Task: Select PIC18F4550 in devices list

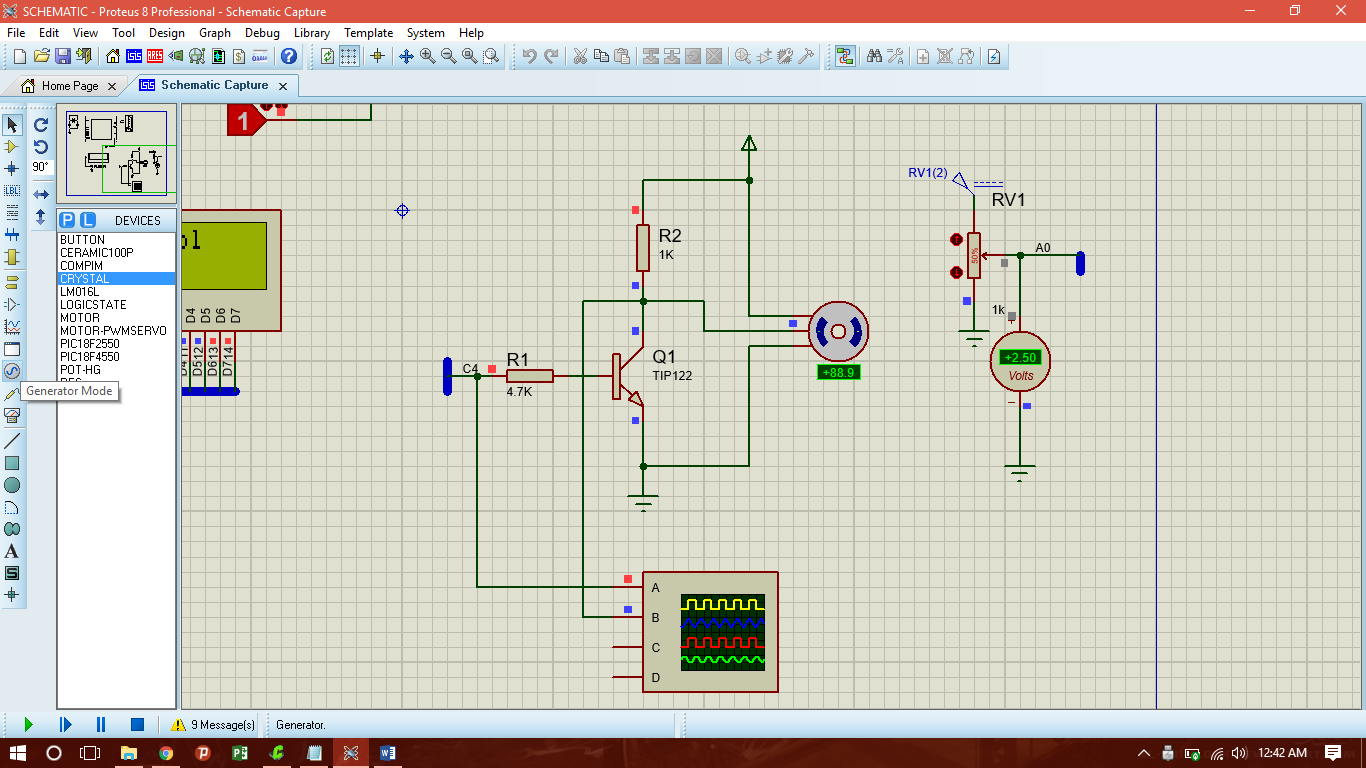Action: (x=116, y=357)
